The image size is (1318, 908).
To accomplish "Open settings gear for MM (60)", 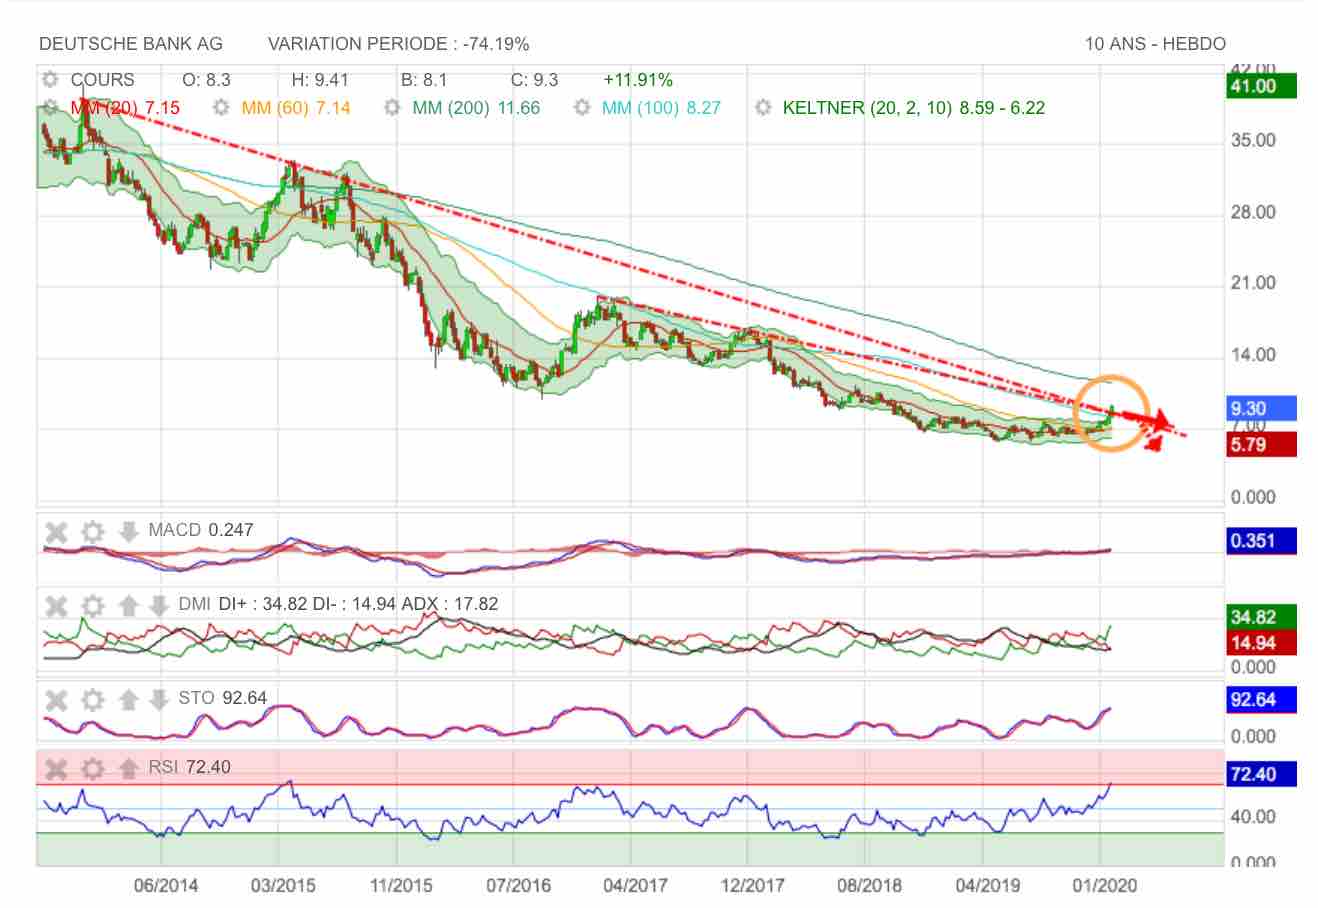I will pos(222,107).
